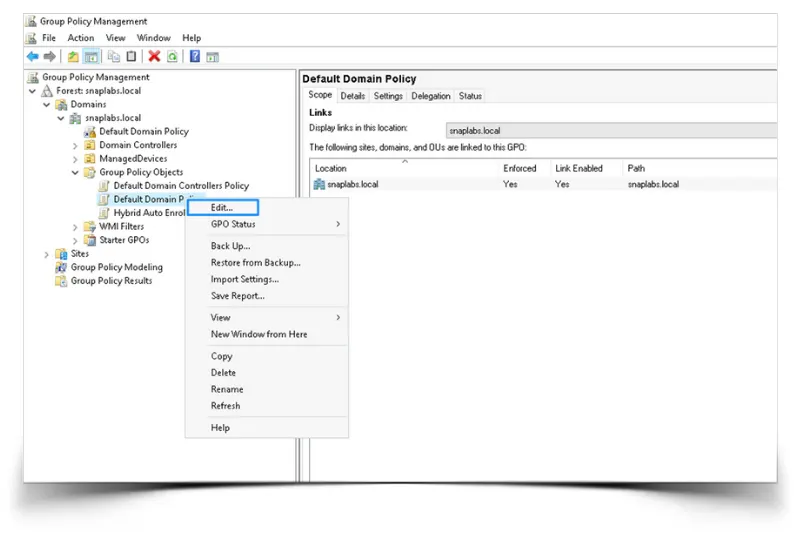Choose New Window from Here
800x533 pixels.
click(267, 334)
